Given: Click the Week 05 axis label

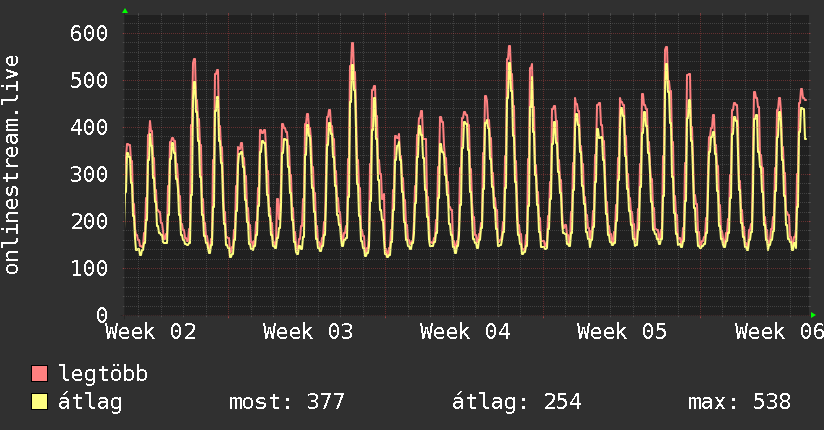Looking at the screenshot, I should [x=622, y=332].
